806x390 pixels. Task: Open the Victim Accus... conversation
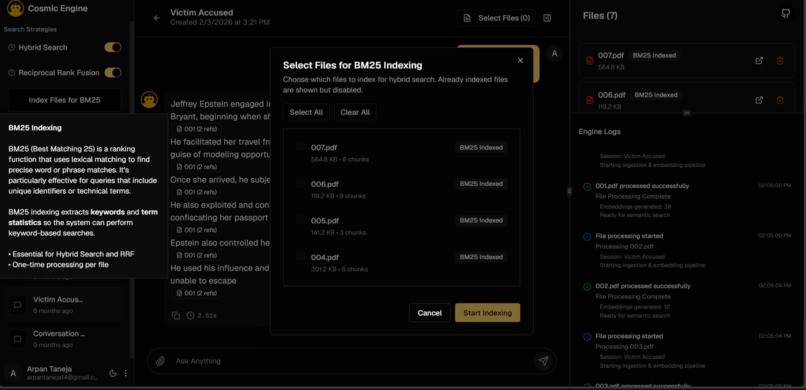point(66,305)
